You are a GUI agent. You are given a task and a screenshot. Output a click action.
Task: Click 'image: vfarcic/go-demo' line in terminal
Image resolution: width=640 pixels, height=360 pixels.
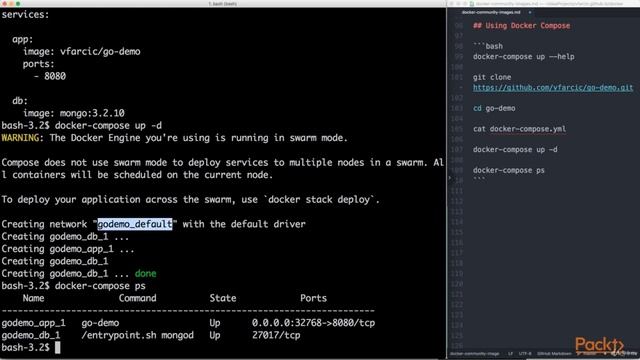[82, 51]
